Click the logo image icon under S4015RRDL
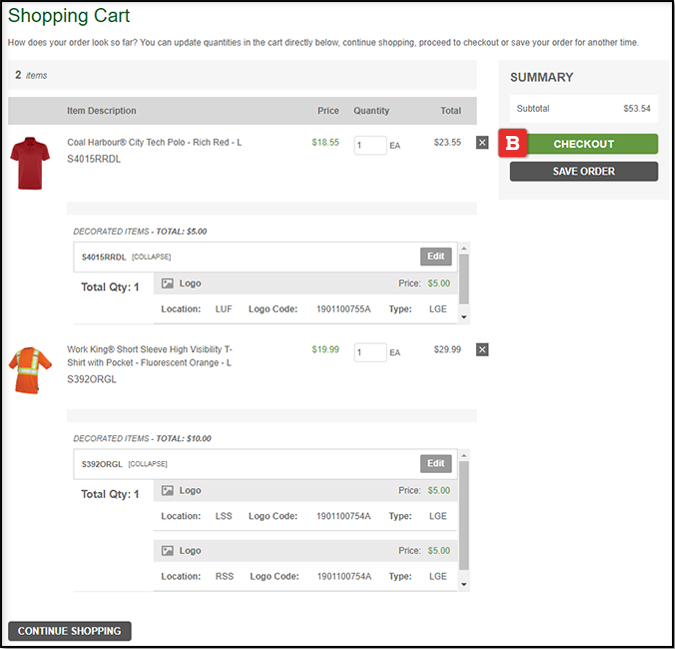The width and height of the screenshot is (675, 649). [168, 284]
